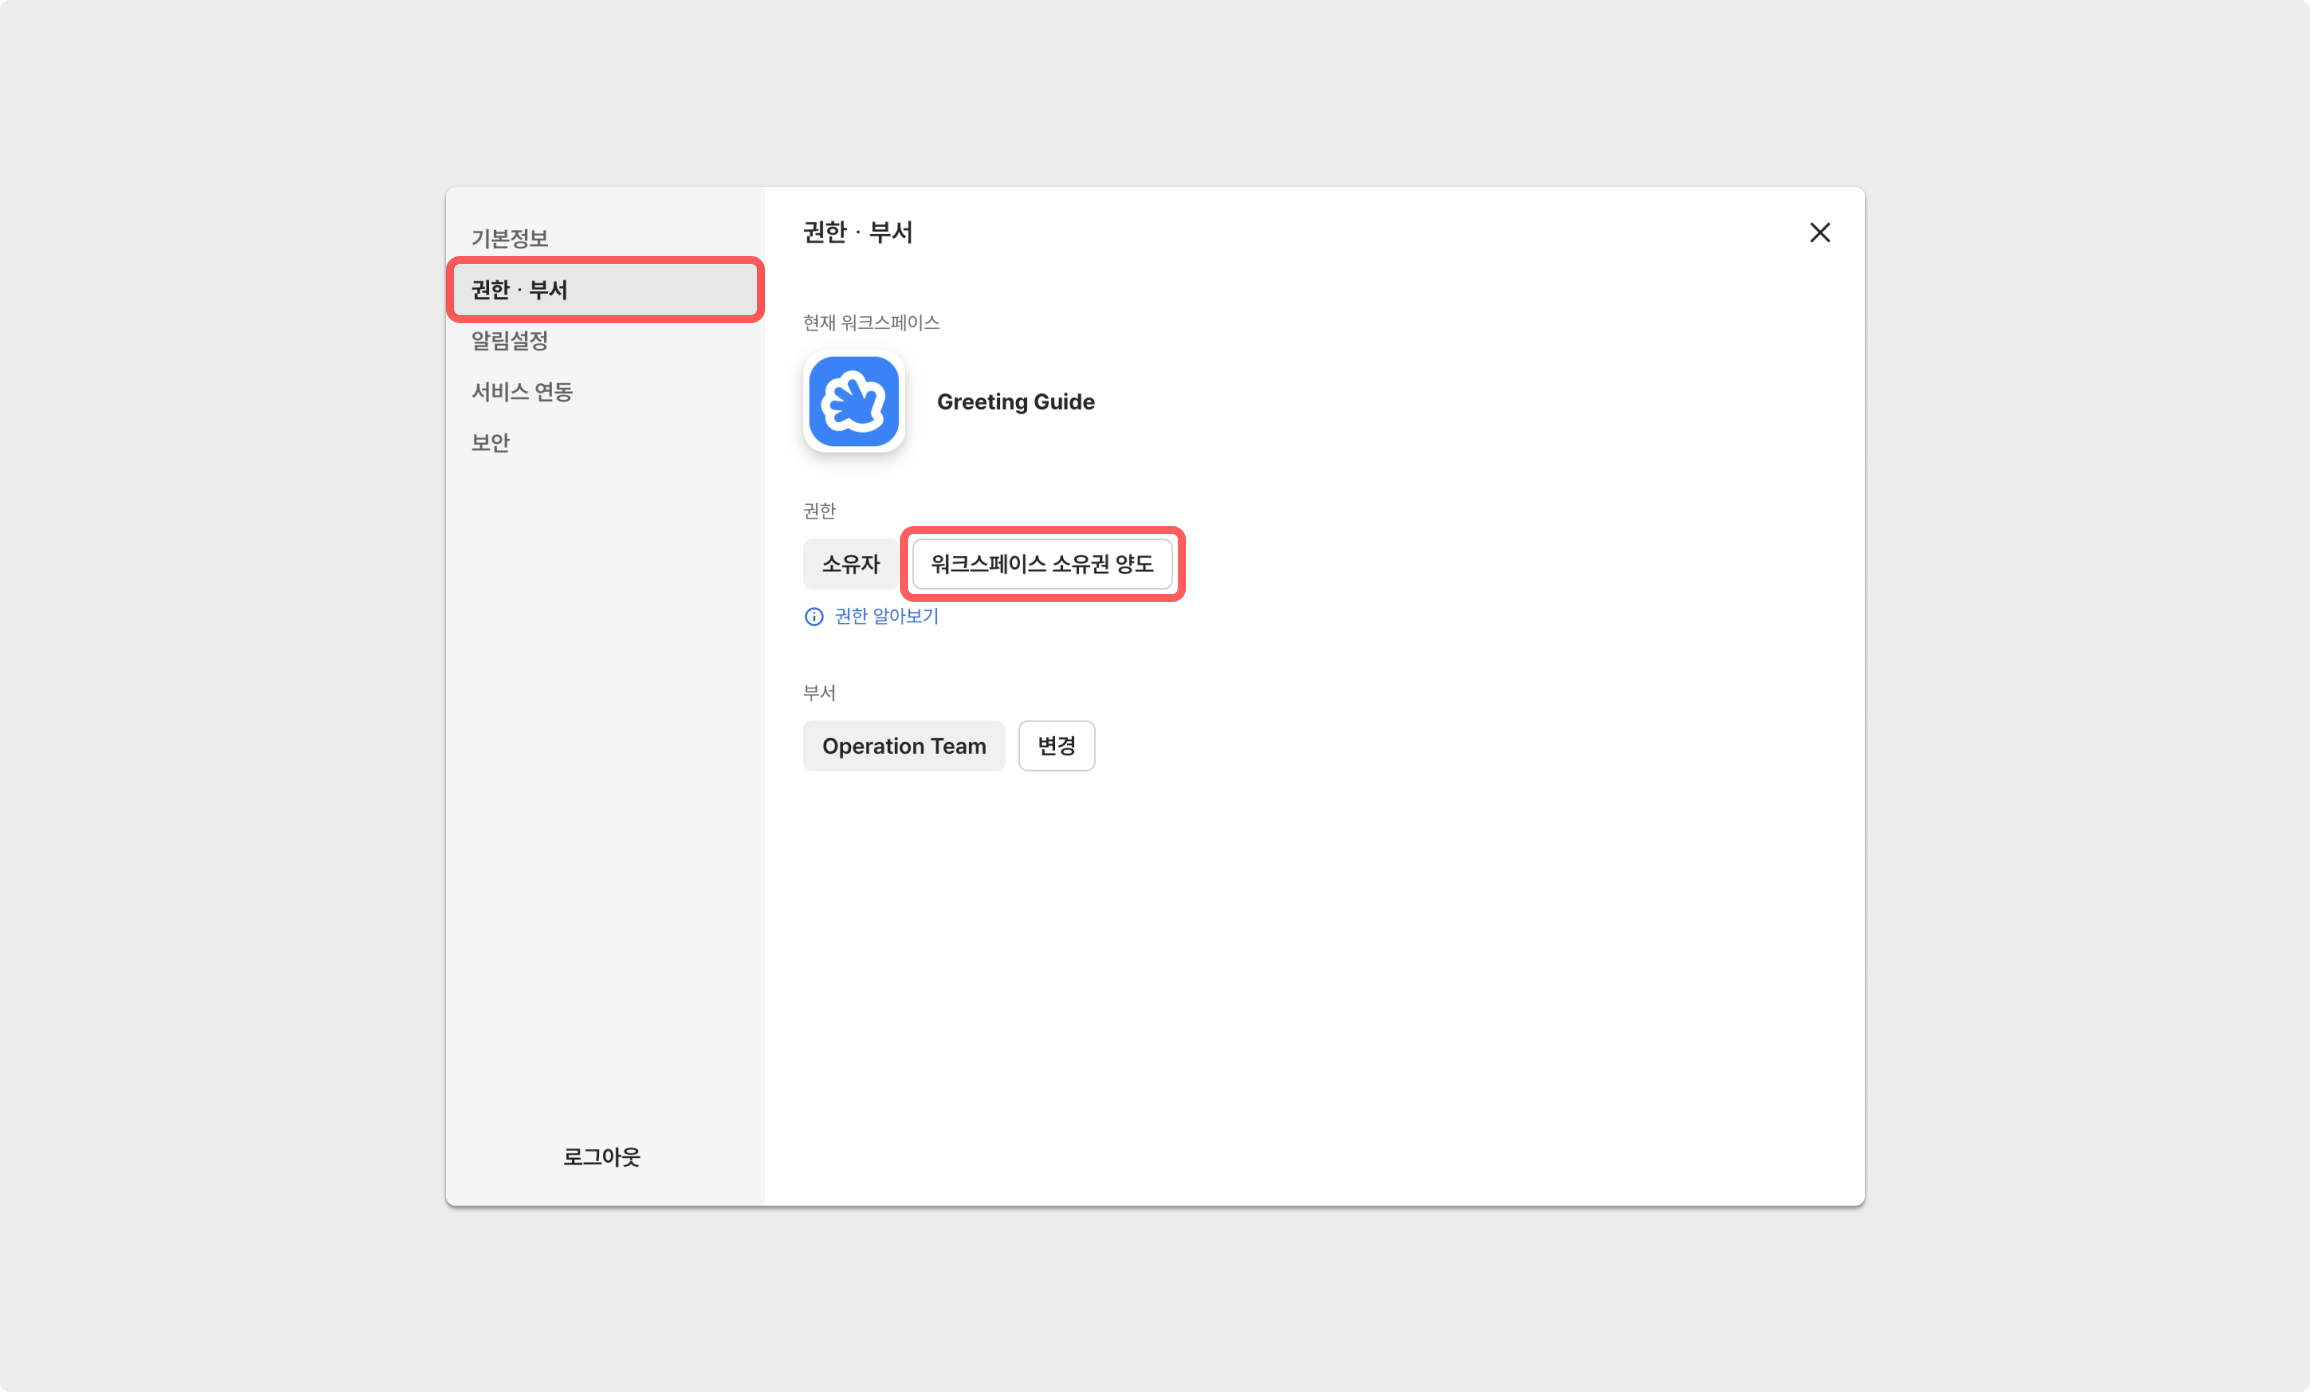Switch to the 보안 section

491,443
